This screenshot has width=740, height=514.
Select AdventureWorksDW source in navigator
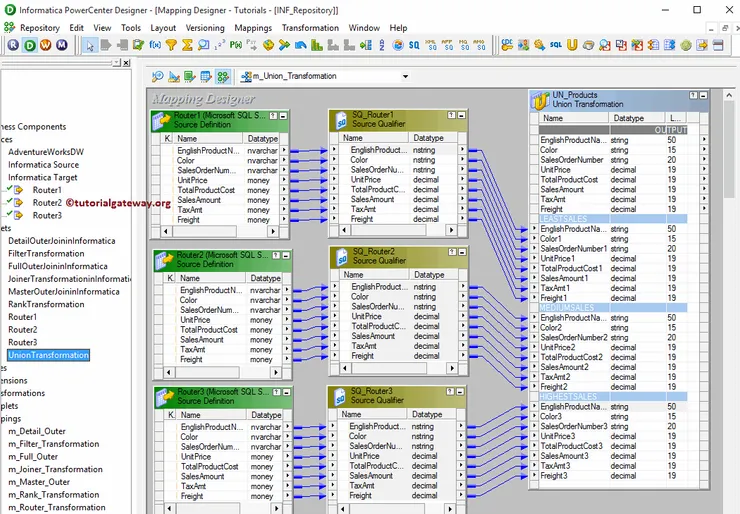pos(46,152)
